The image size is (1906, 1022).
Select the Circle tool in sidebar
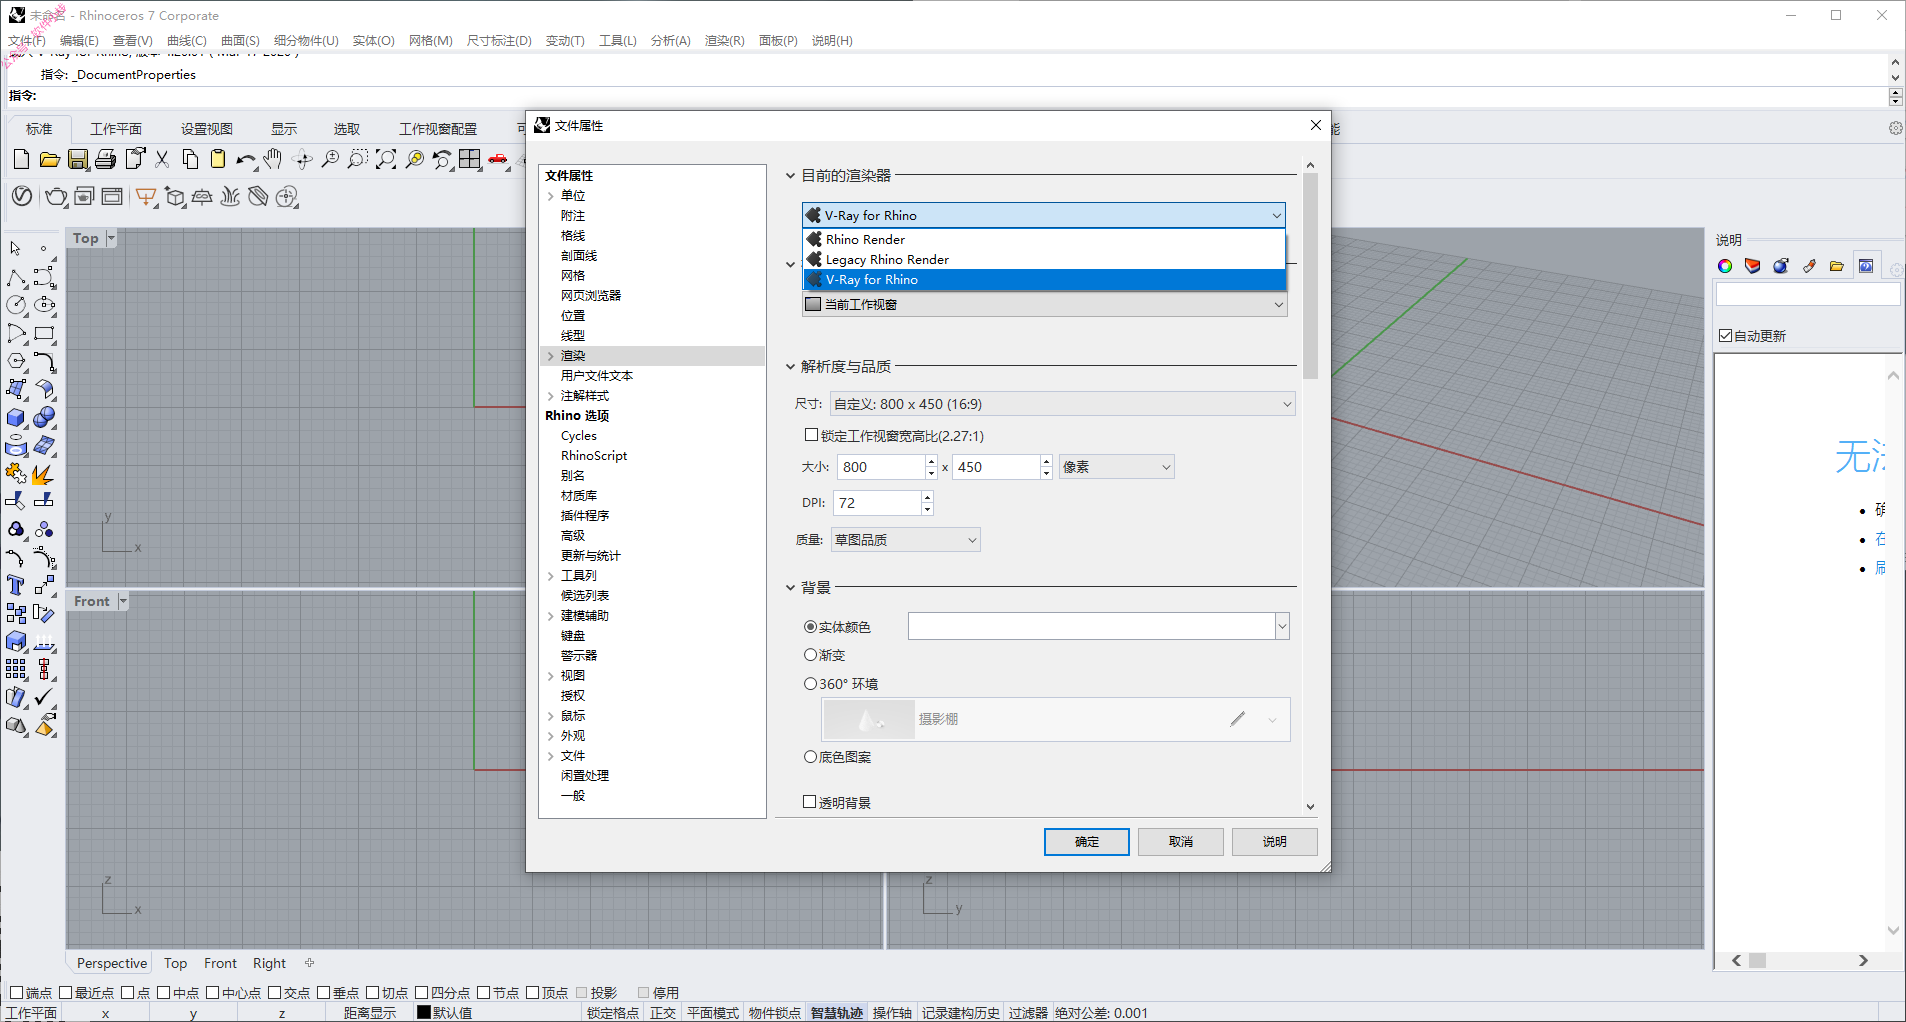pyautogui.click(x=16, y=305)
